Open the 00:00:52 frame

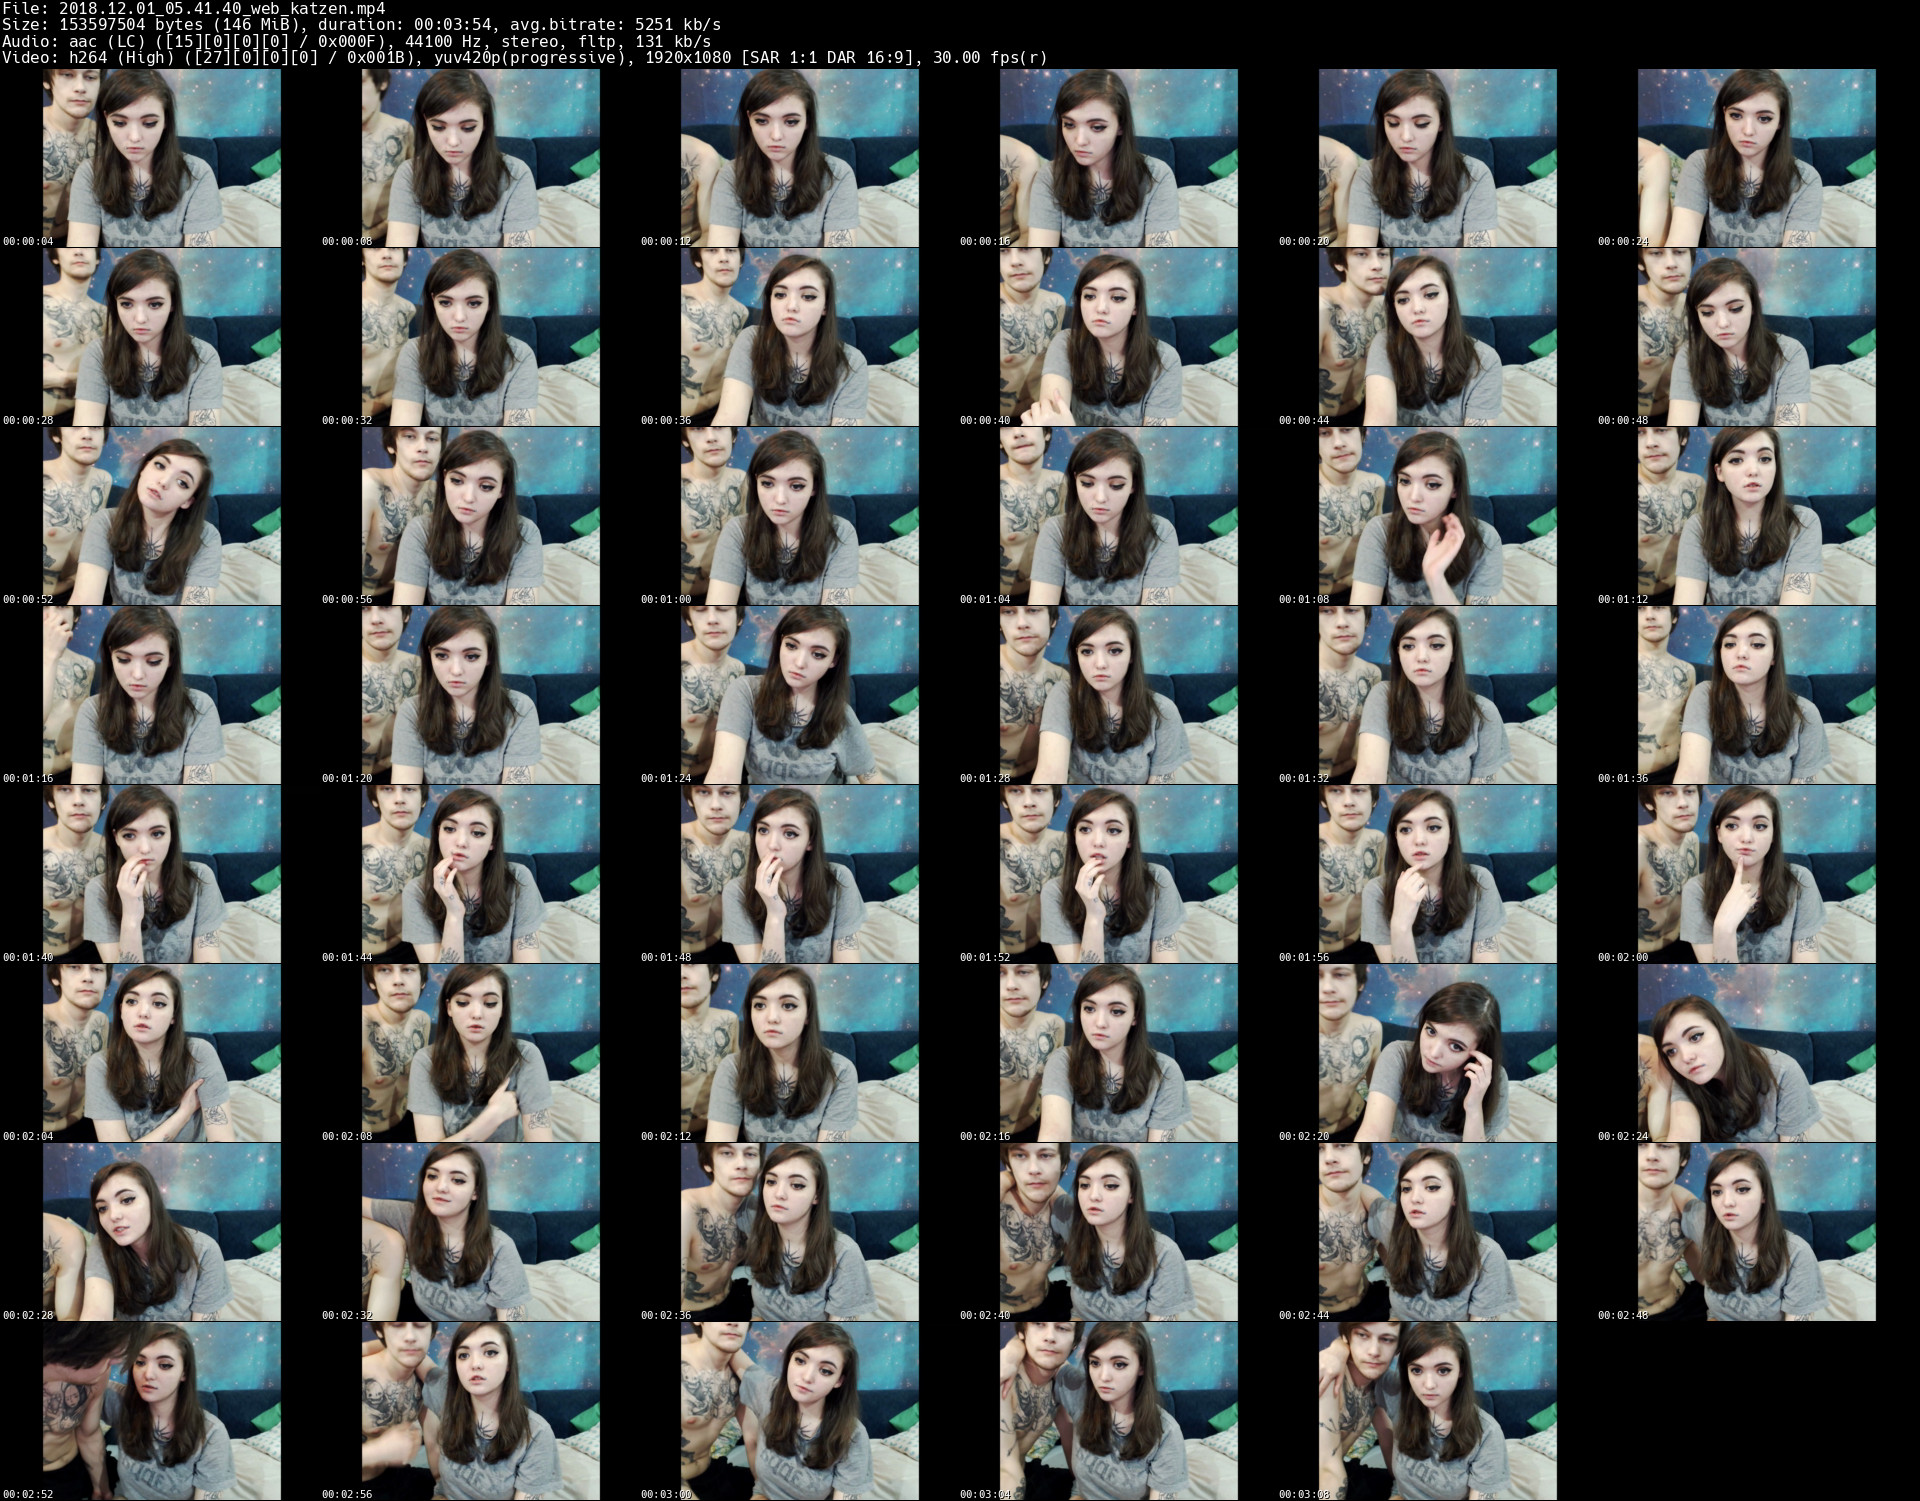[161, 516]
